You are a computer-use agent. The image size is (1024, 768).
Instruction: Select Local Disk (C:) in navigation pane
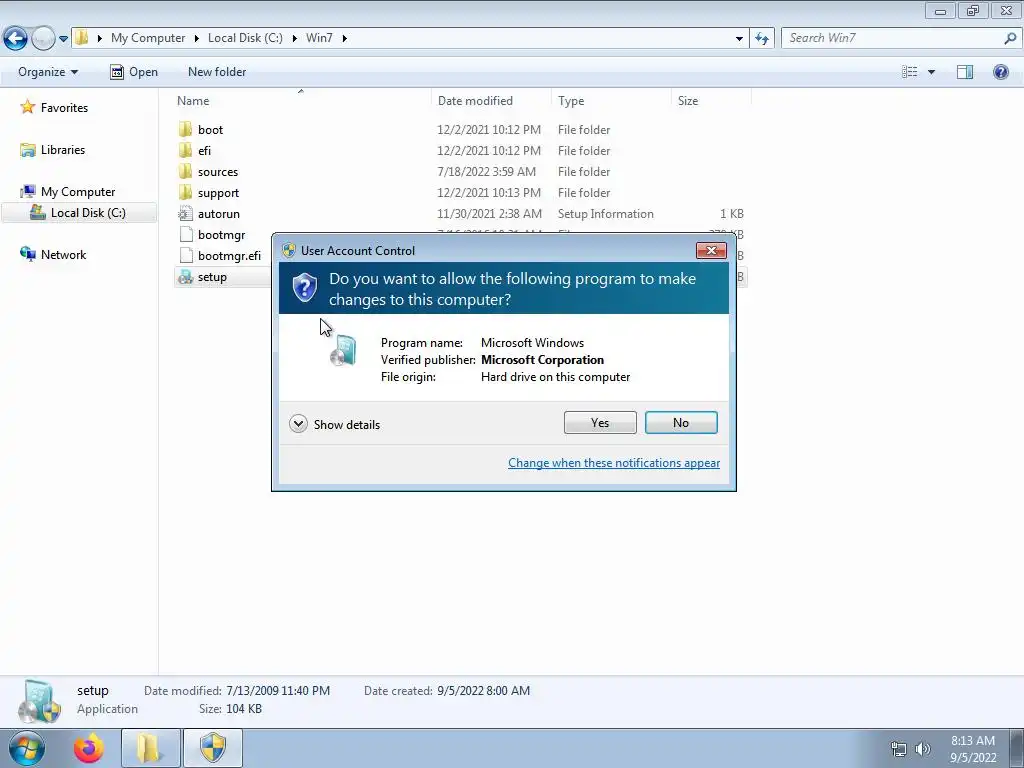click(x=79, y=213)
